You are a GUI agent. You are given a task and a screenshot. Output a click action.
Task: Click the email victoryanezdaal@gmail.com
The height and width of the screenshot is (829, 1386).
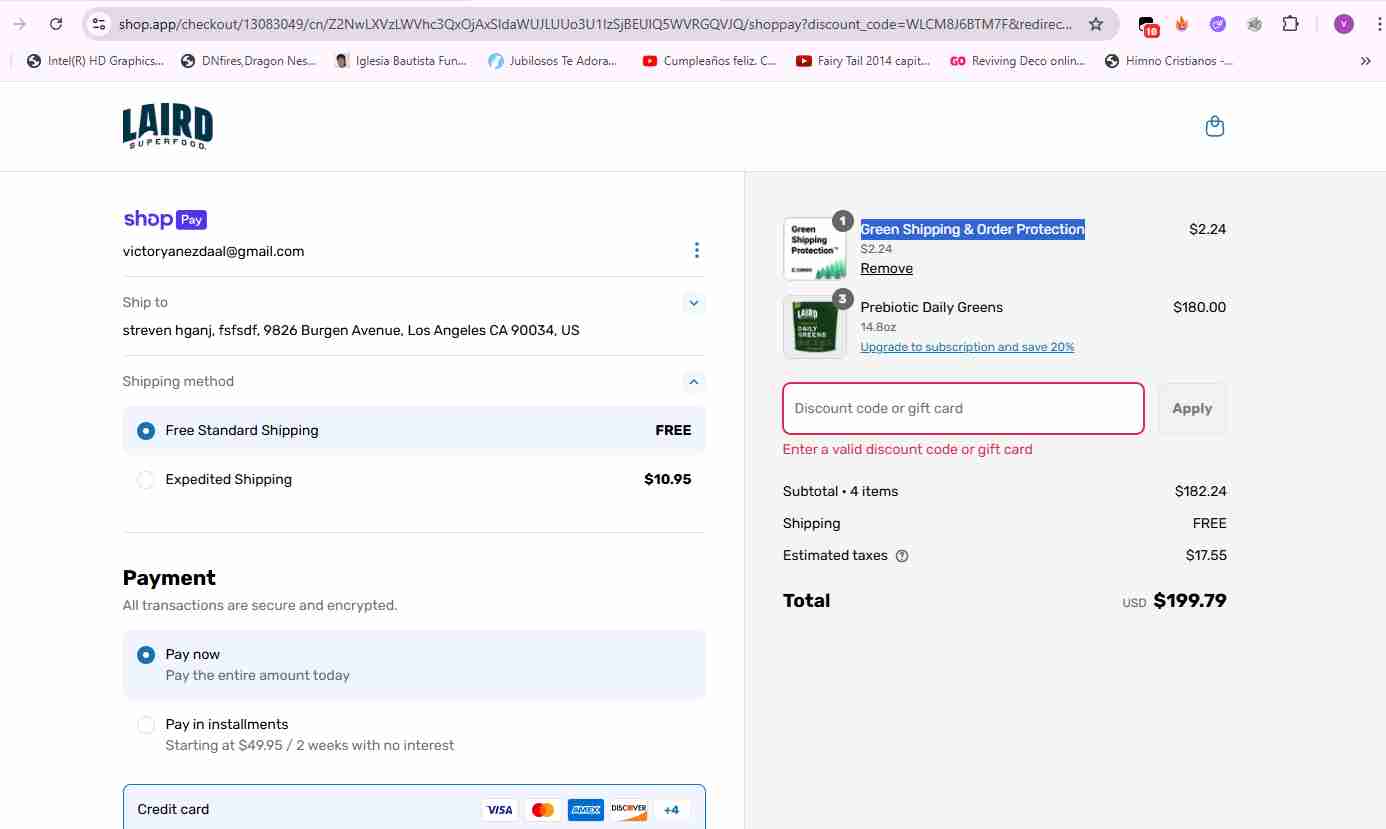pyautogui.click(x=213, y=251)
